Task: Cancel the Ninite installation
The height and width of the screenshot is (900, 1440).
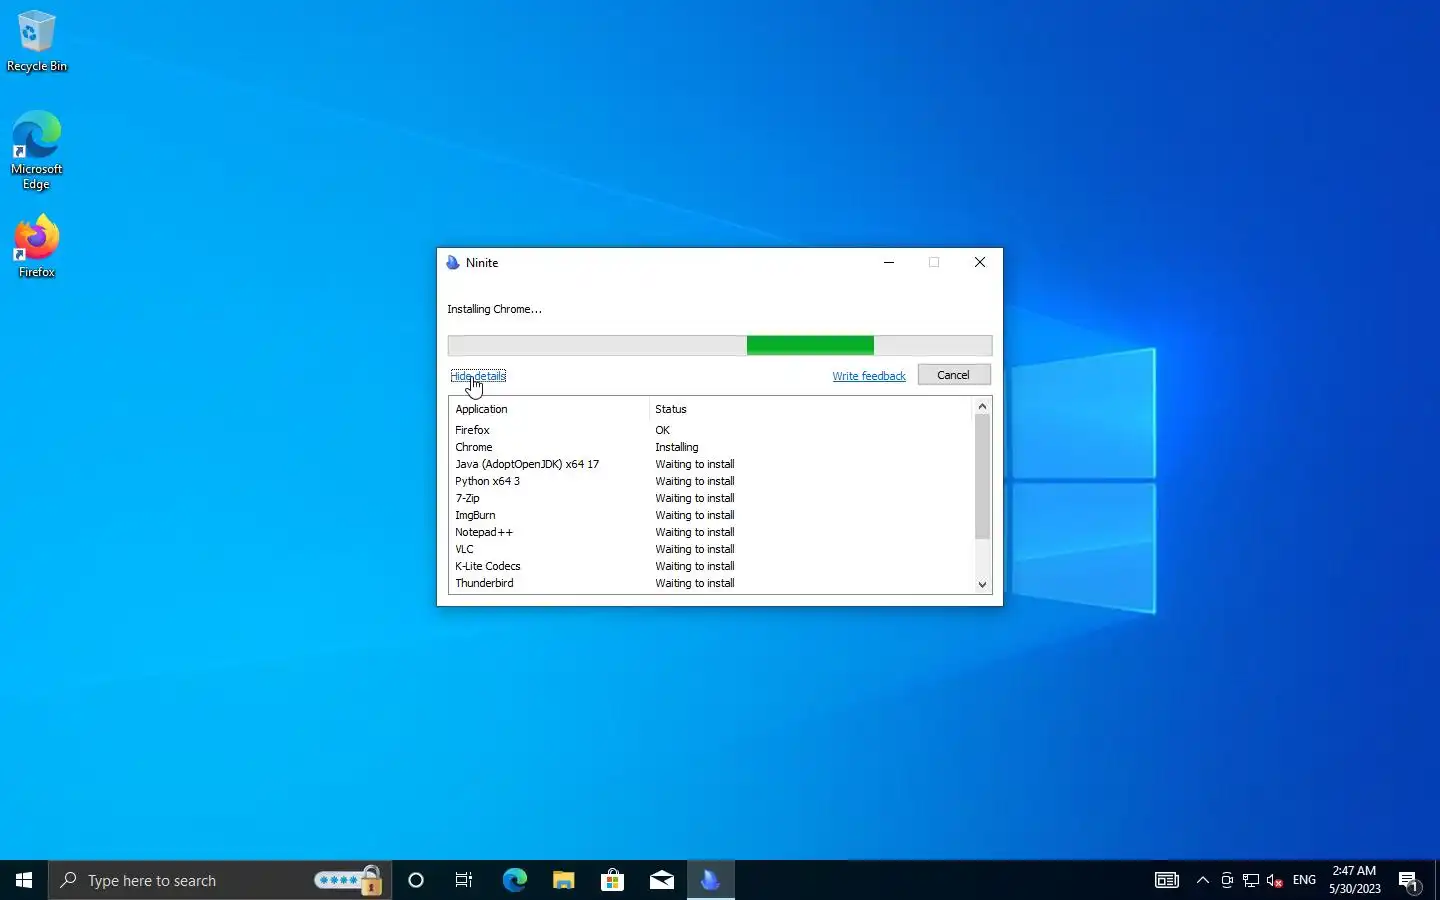Action: coord(954,375)
